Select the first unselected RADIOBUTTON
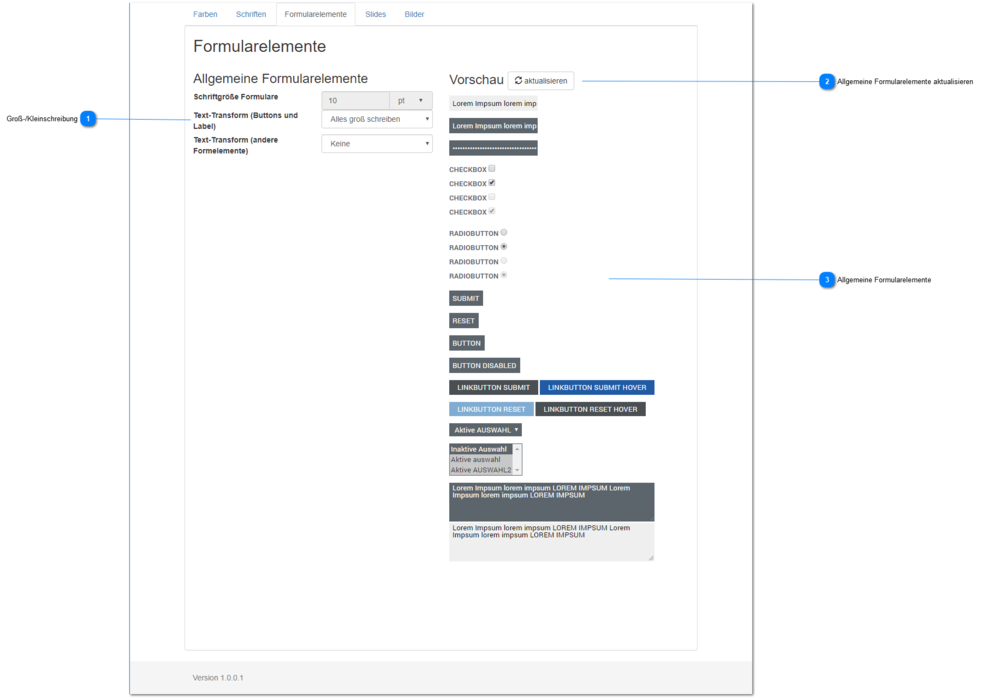 504,232
